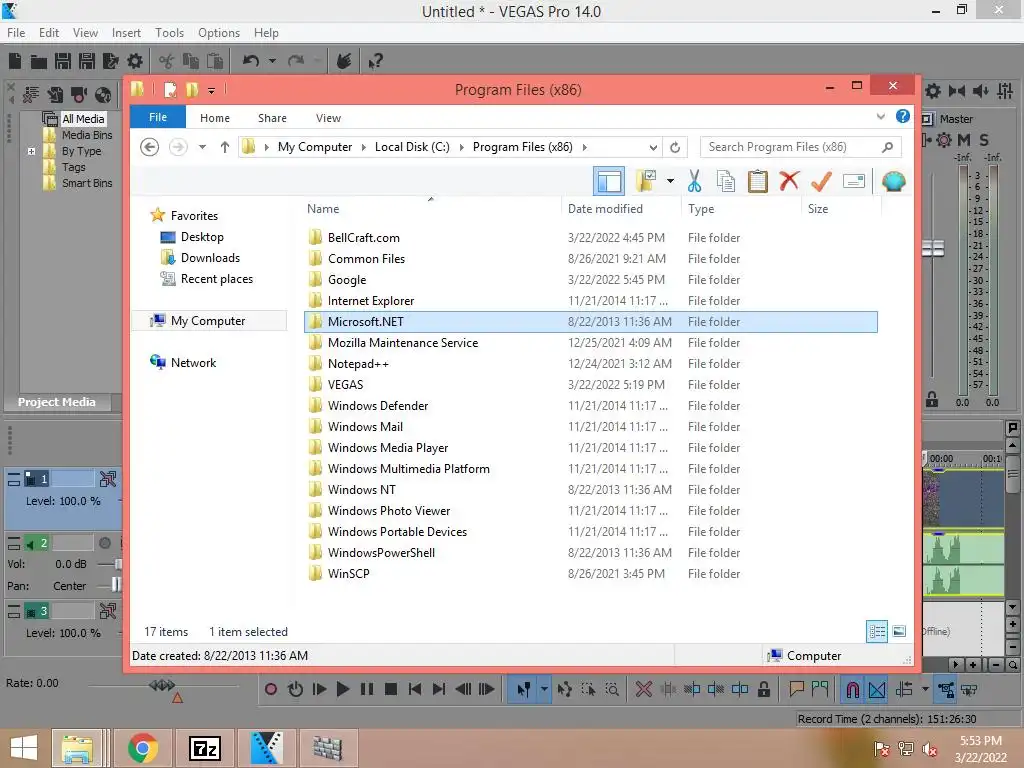Adjust the Master bus fader
Viewport: 1024px width, 768px height.
coord(933,248)
